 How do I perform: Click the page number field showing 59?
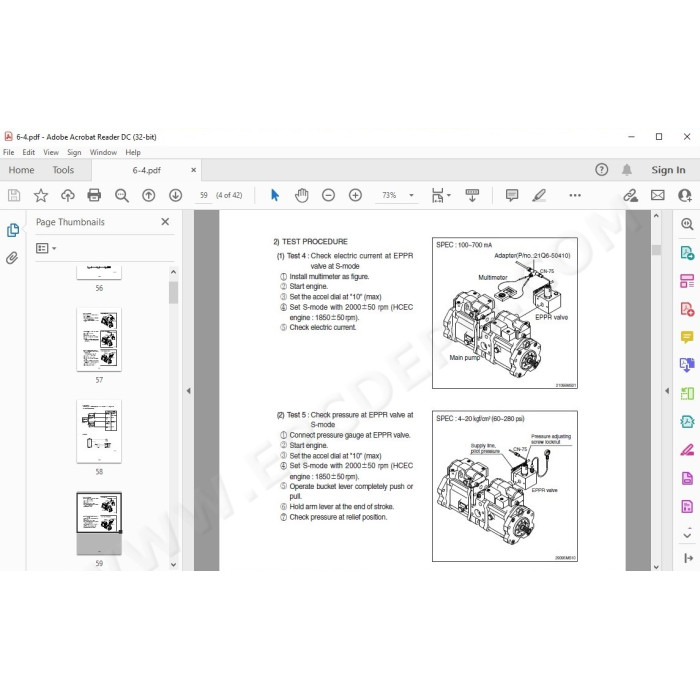click(x=204, y=196)
